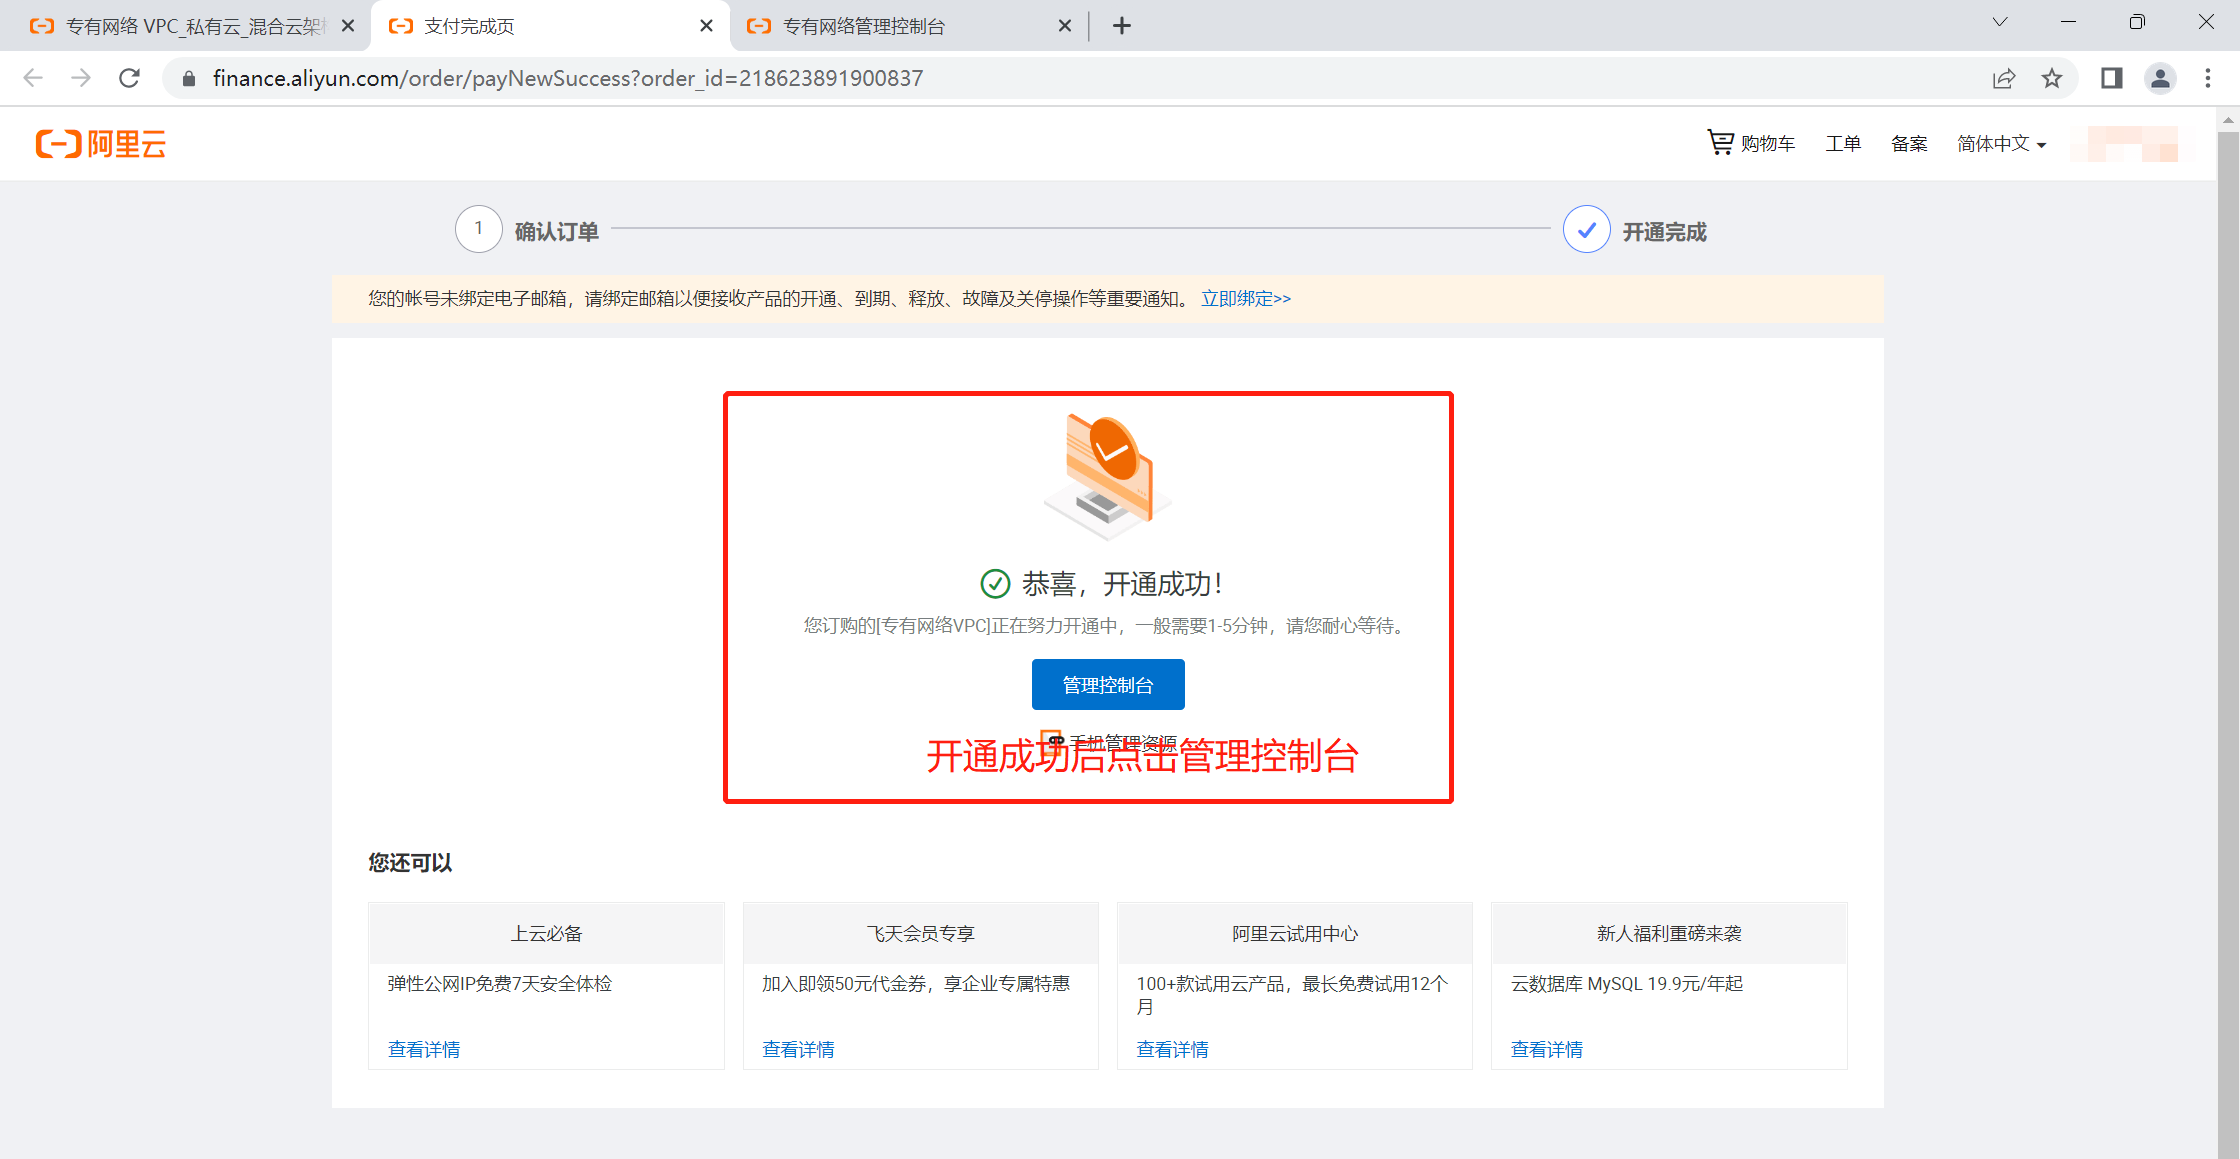Viewport: 2240px width, 1159px height.
Task: Click the padlock site info icon
Action: tap(188, 78)
